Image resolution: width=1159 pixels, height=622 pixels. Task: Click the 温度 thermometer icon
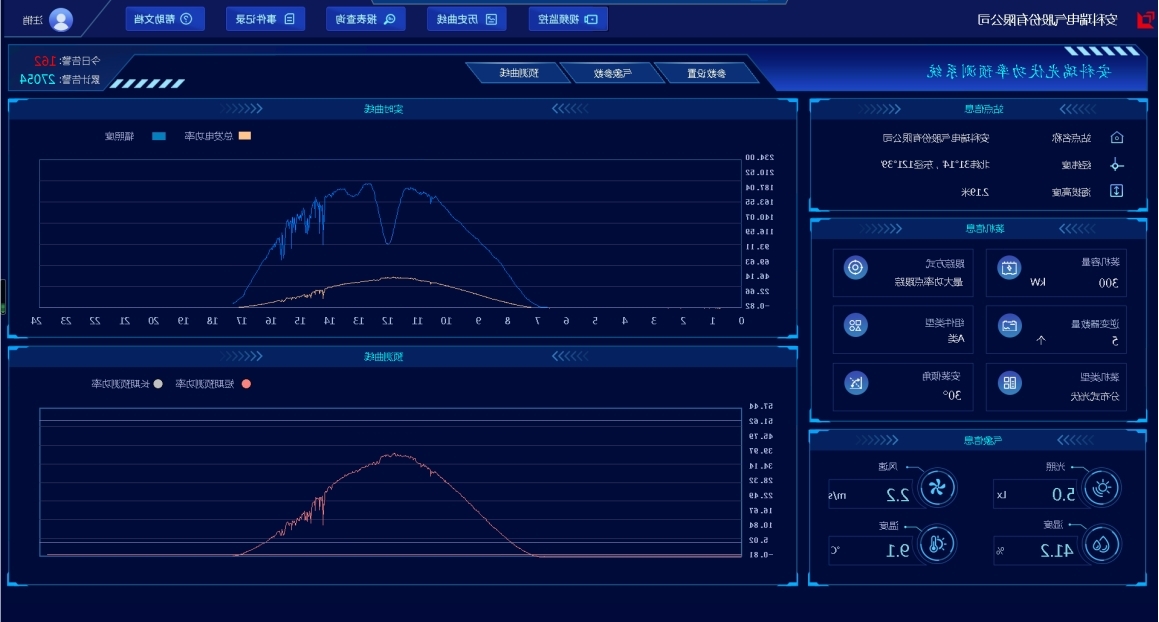[937, 545]
